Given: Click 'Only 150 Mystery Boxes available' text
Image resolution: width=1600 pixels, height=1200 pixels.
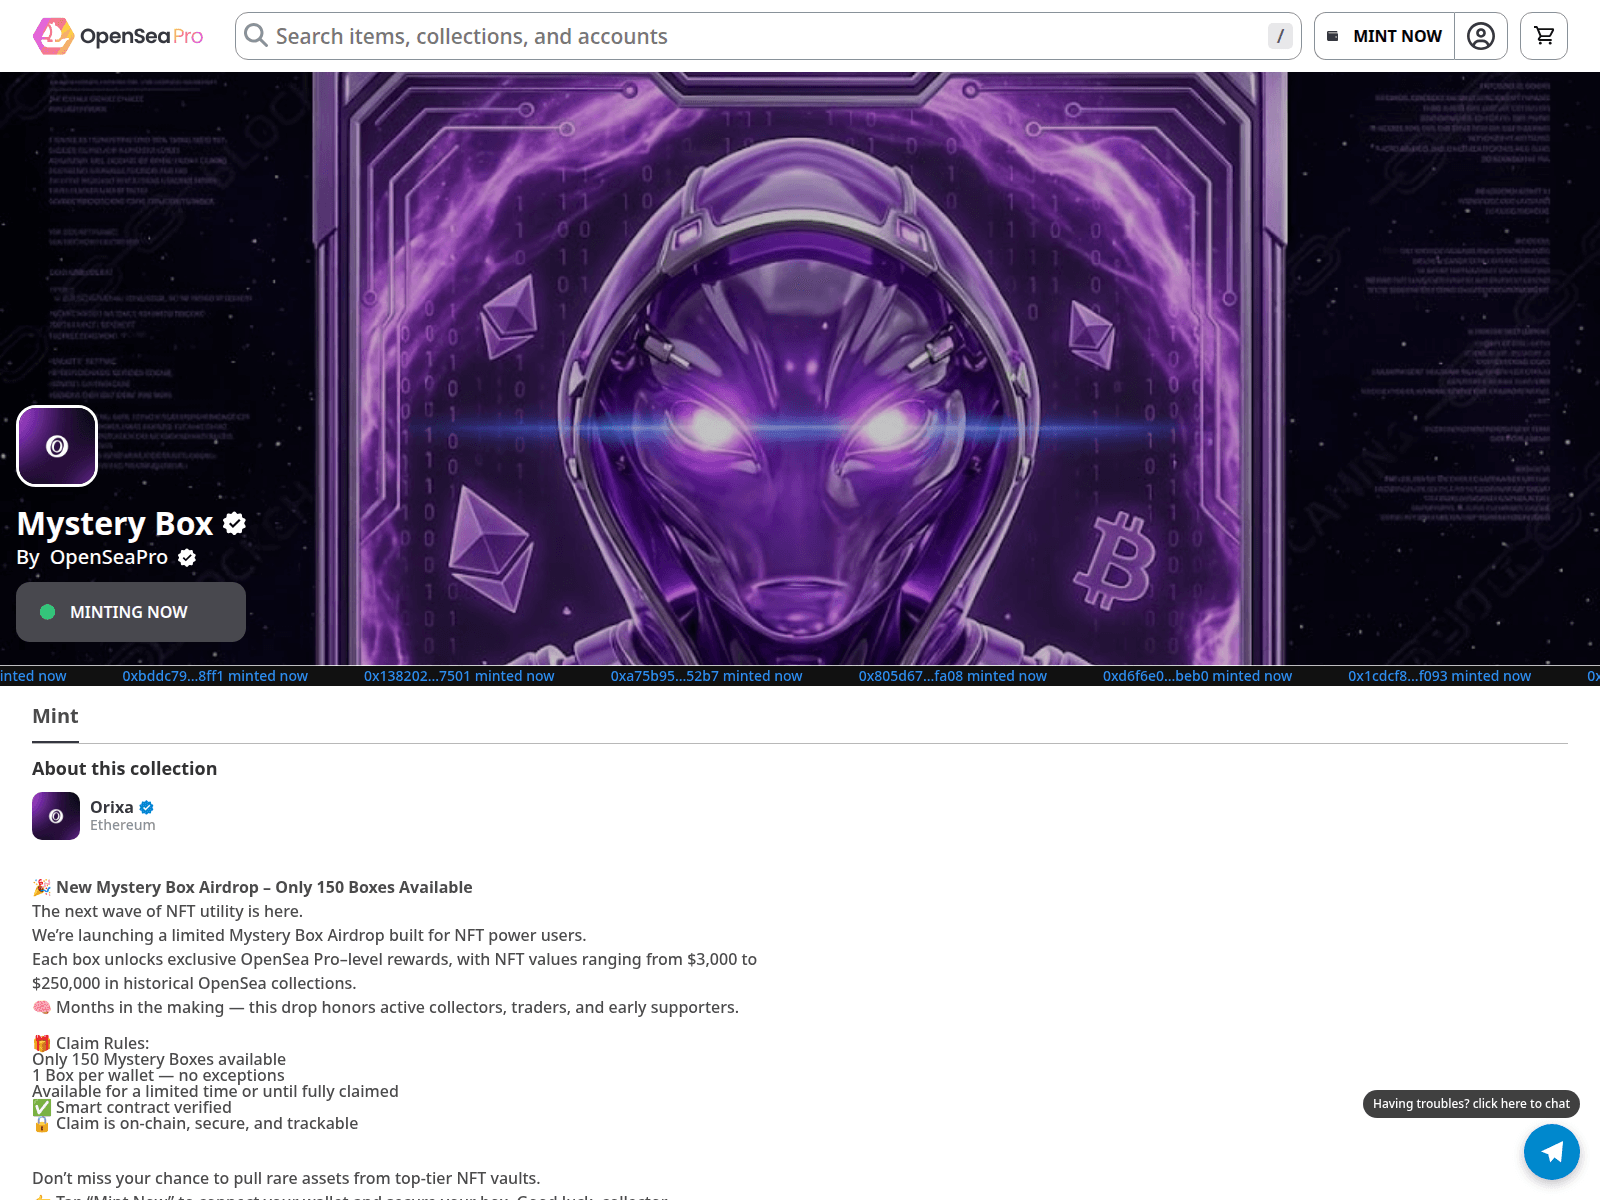Looking at the screenshot, I should pyautogui.click(x=159, y=1059).
